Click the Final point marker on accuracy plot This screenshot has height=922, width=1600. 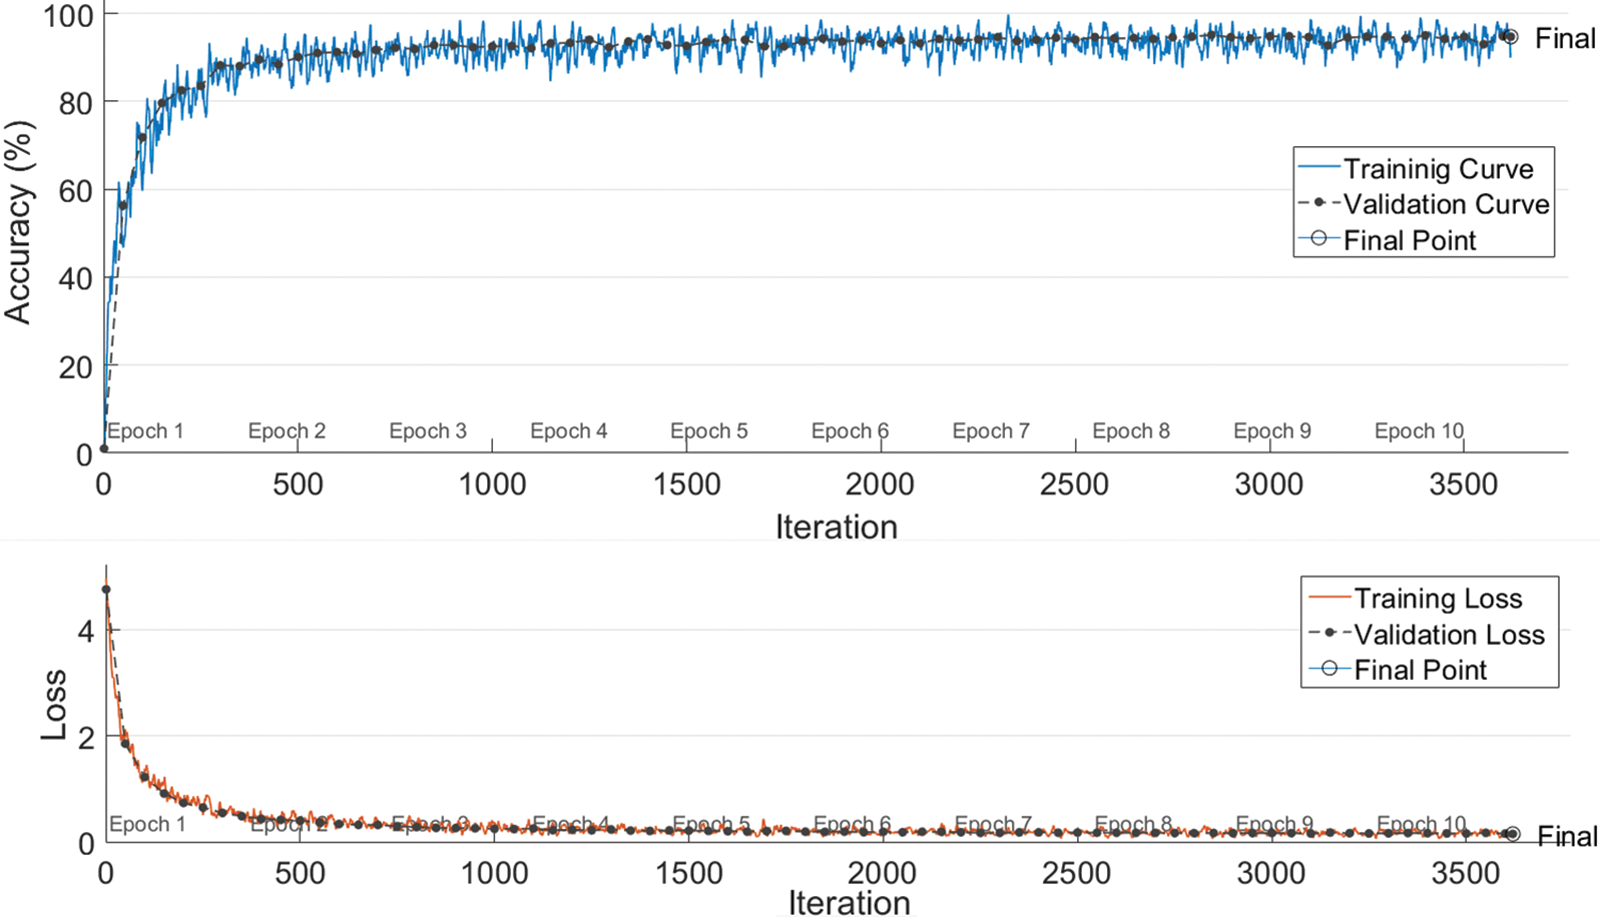(1510, 37)
